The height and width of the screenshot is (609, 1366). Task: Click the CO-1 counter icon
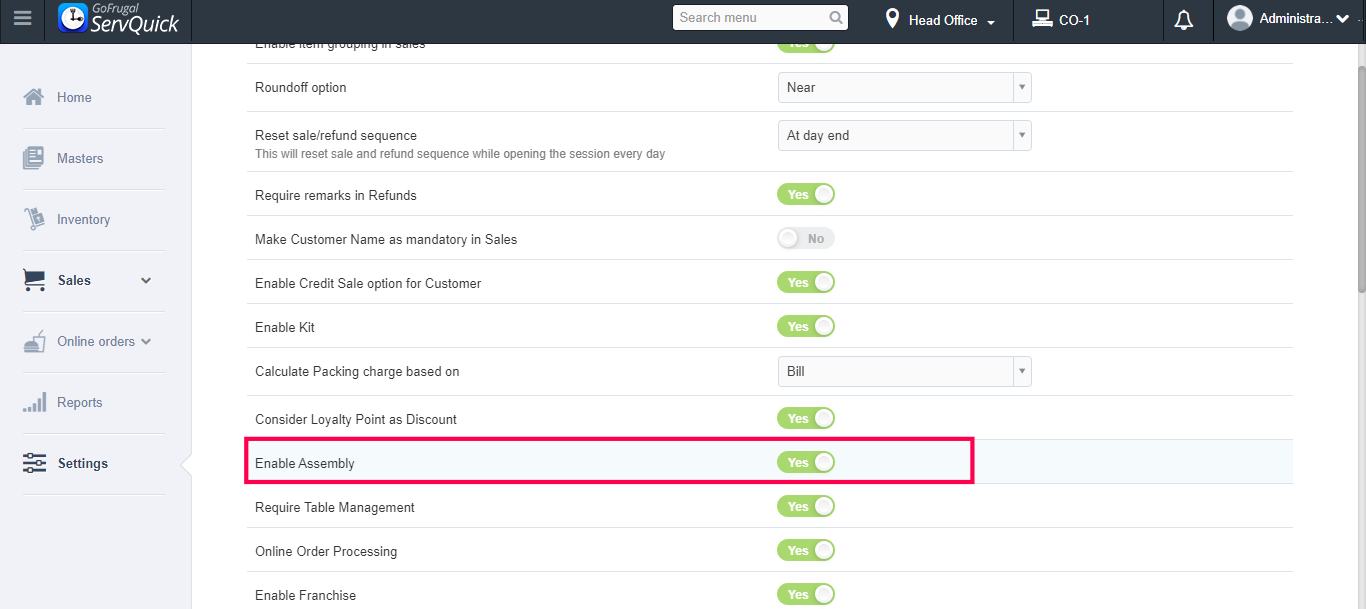point(1042,19)
